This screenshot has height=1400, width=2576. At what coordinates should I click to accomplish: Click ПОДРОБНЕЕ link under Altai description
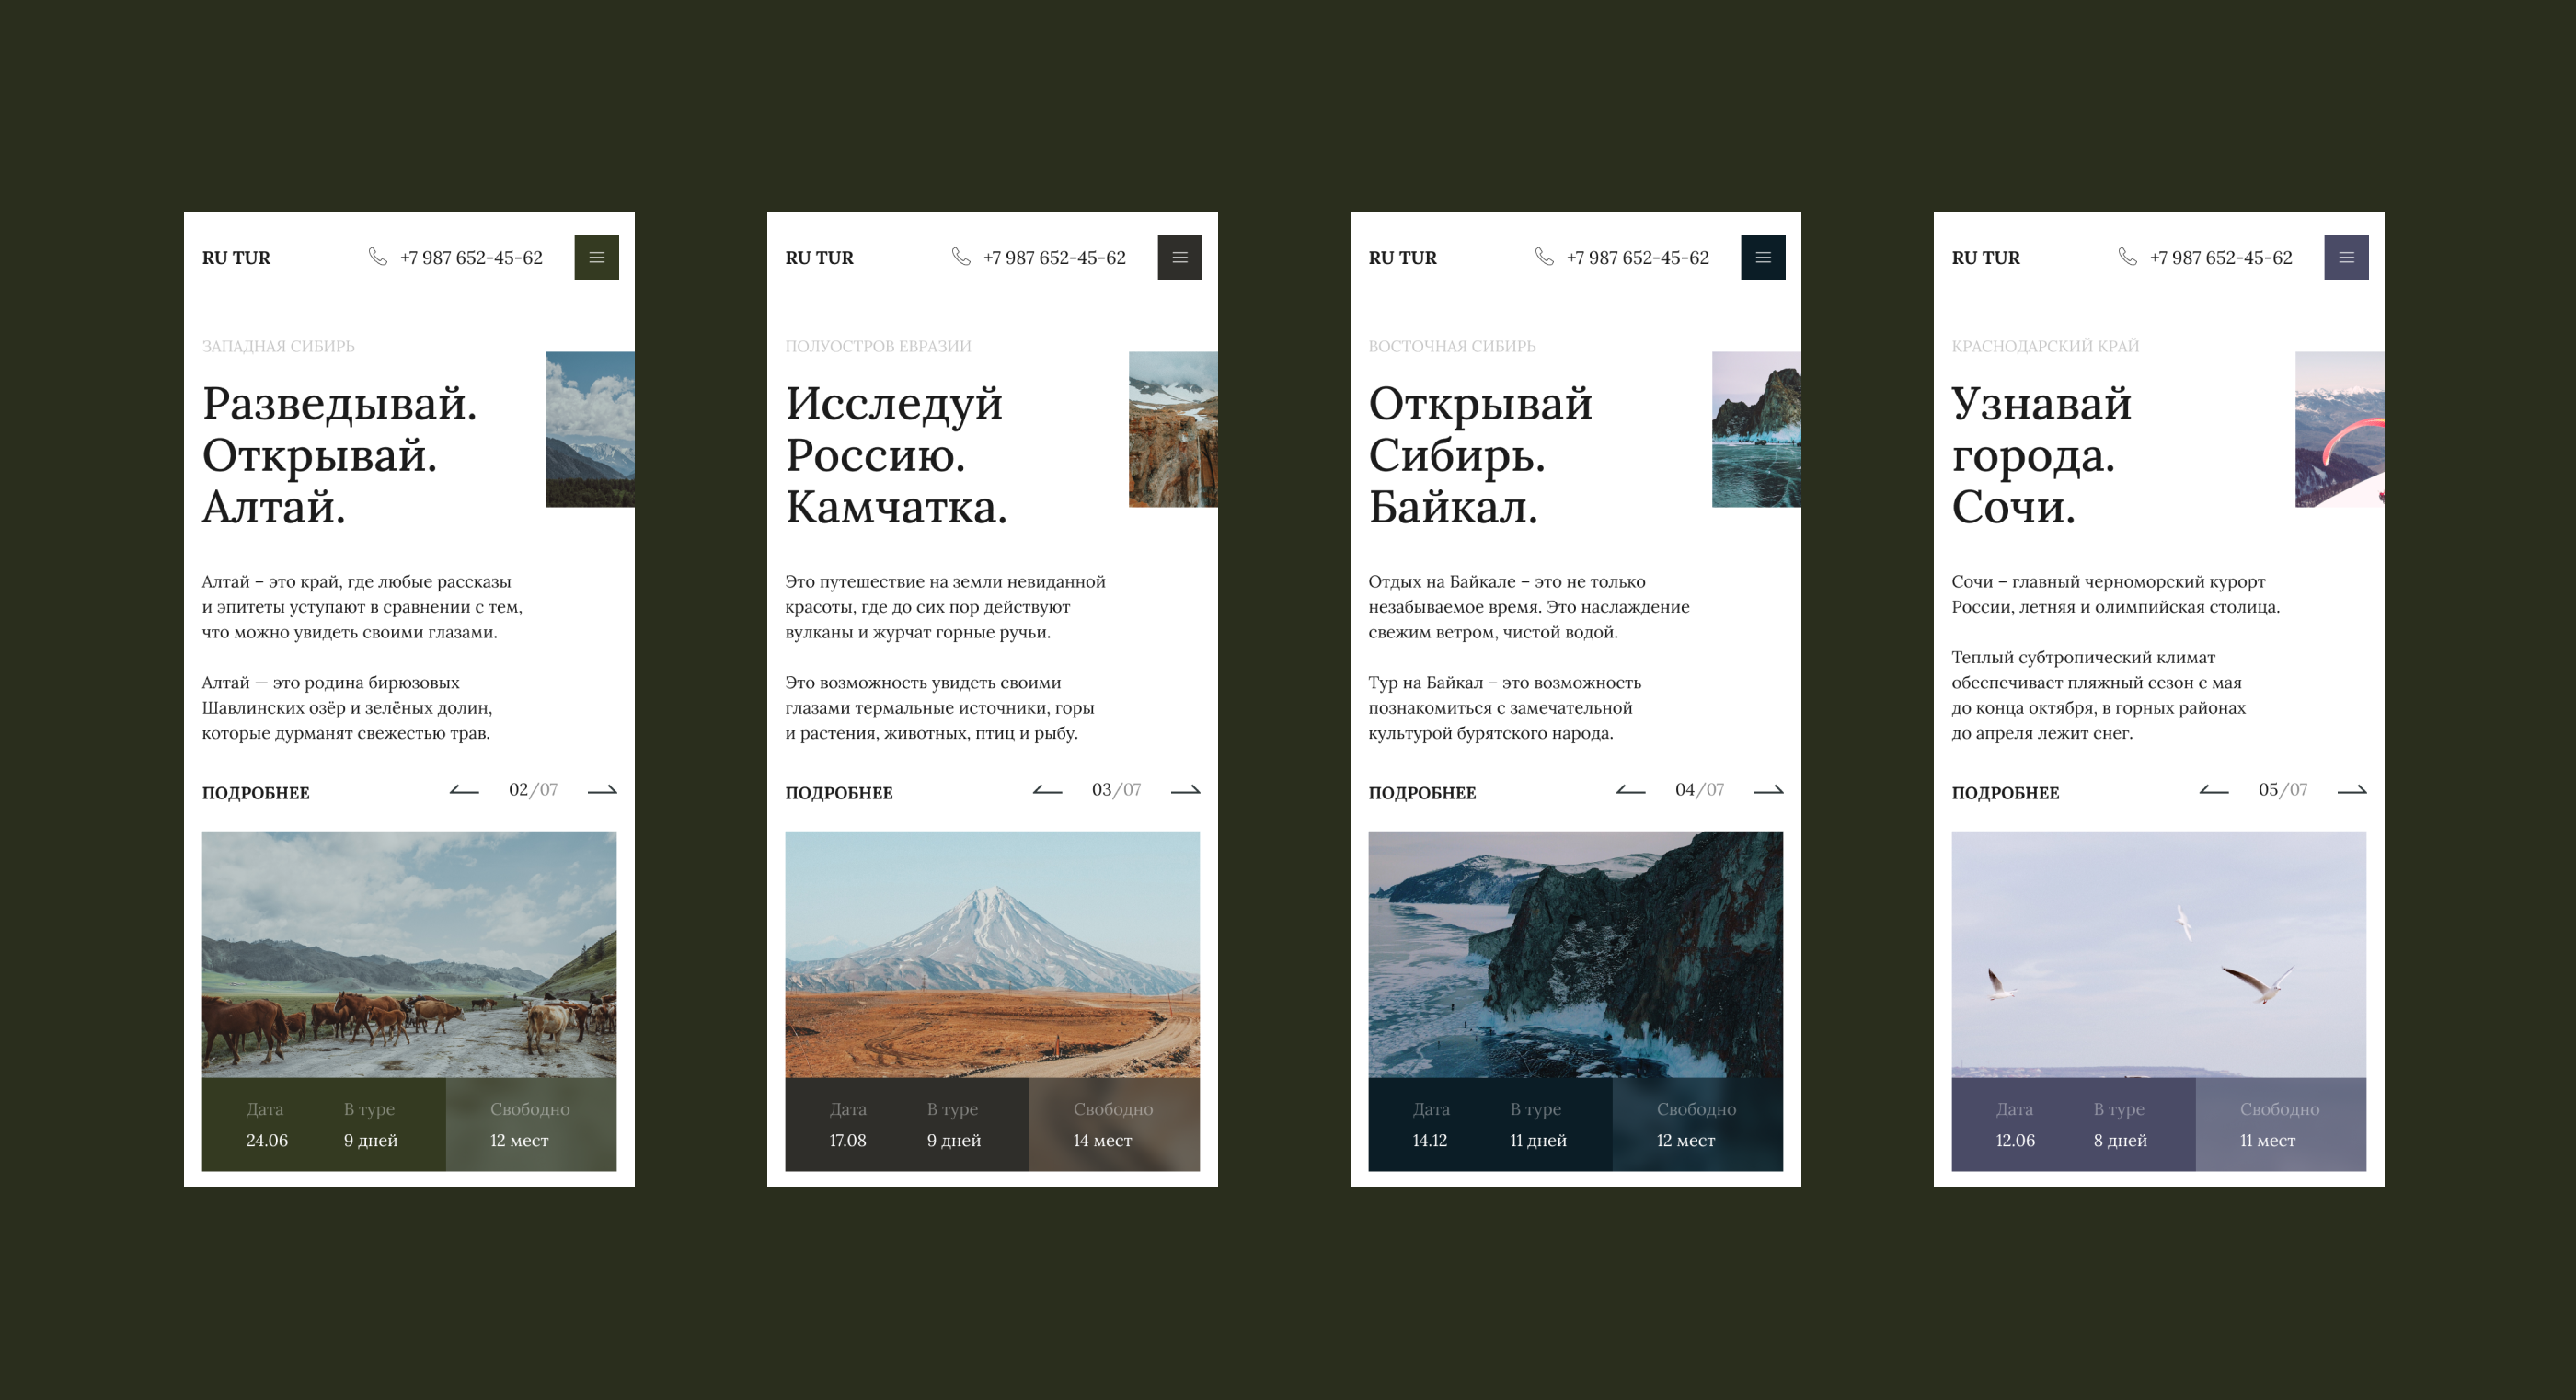[x=256, y=793]
